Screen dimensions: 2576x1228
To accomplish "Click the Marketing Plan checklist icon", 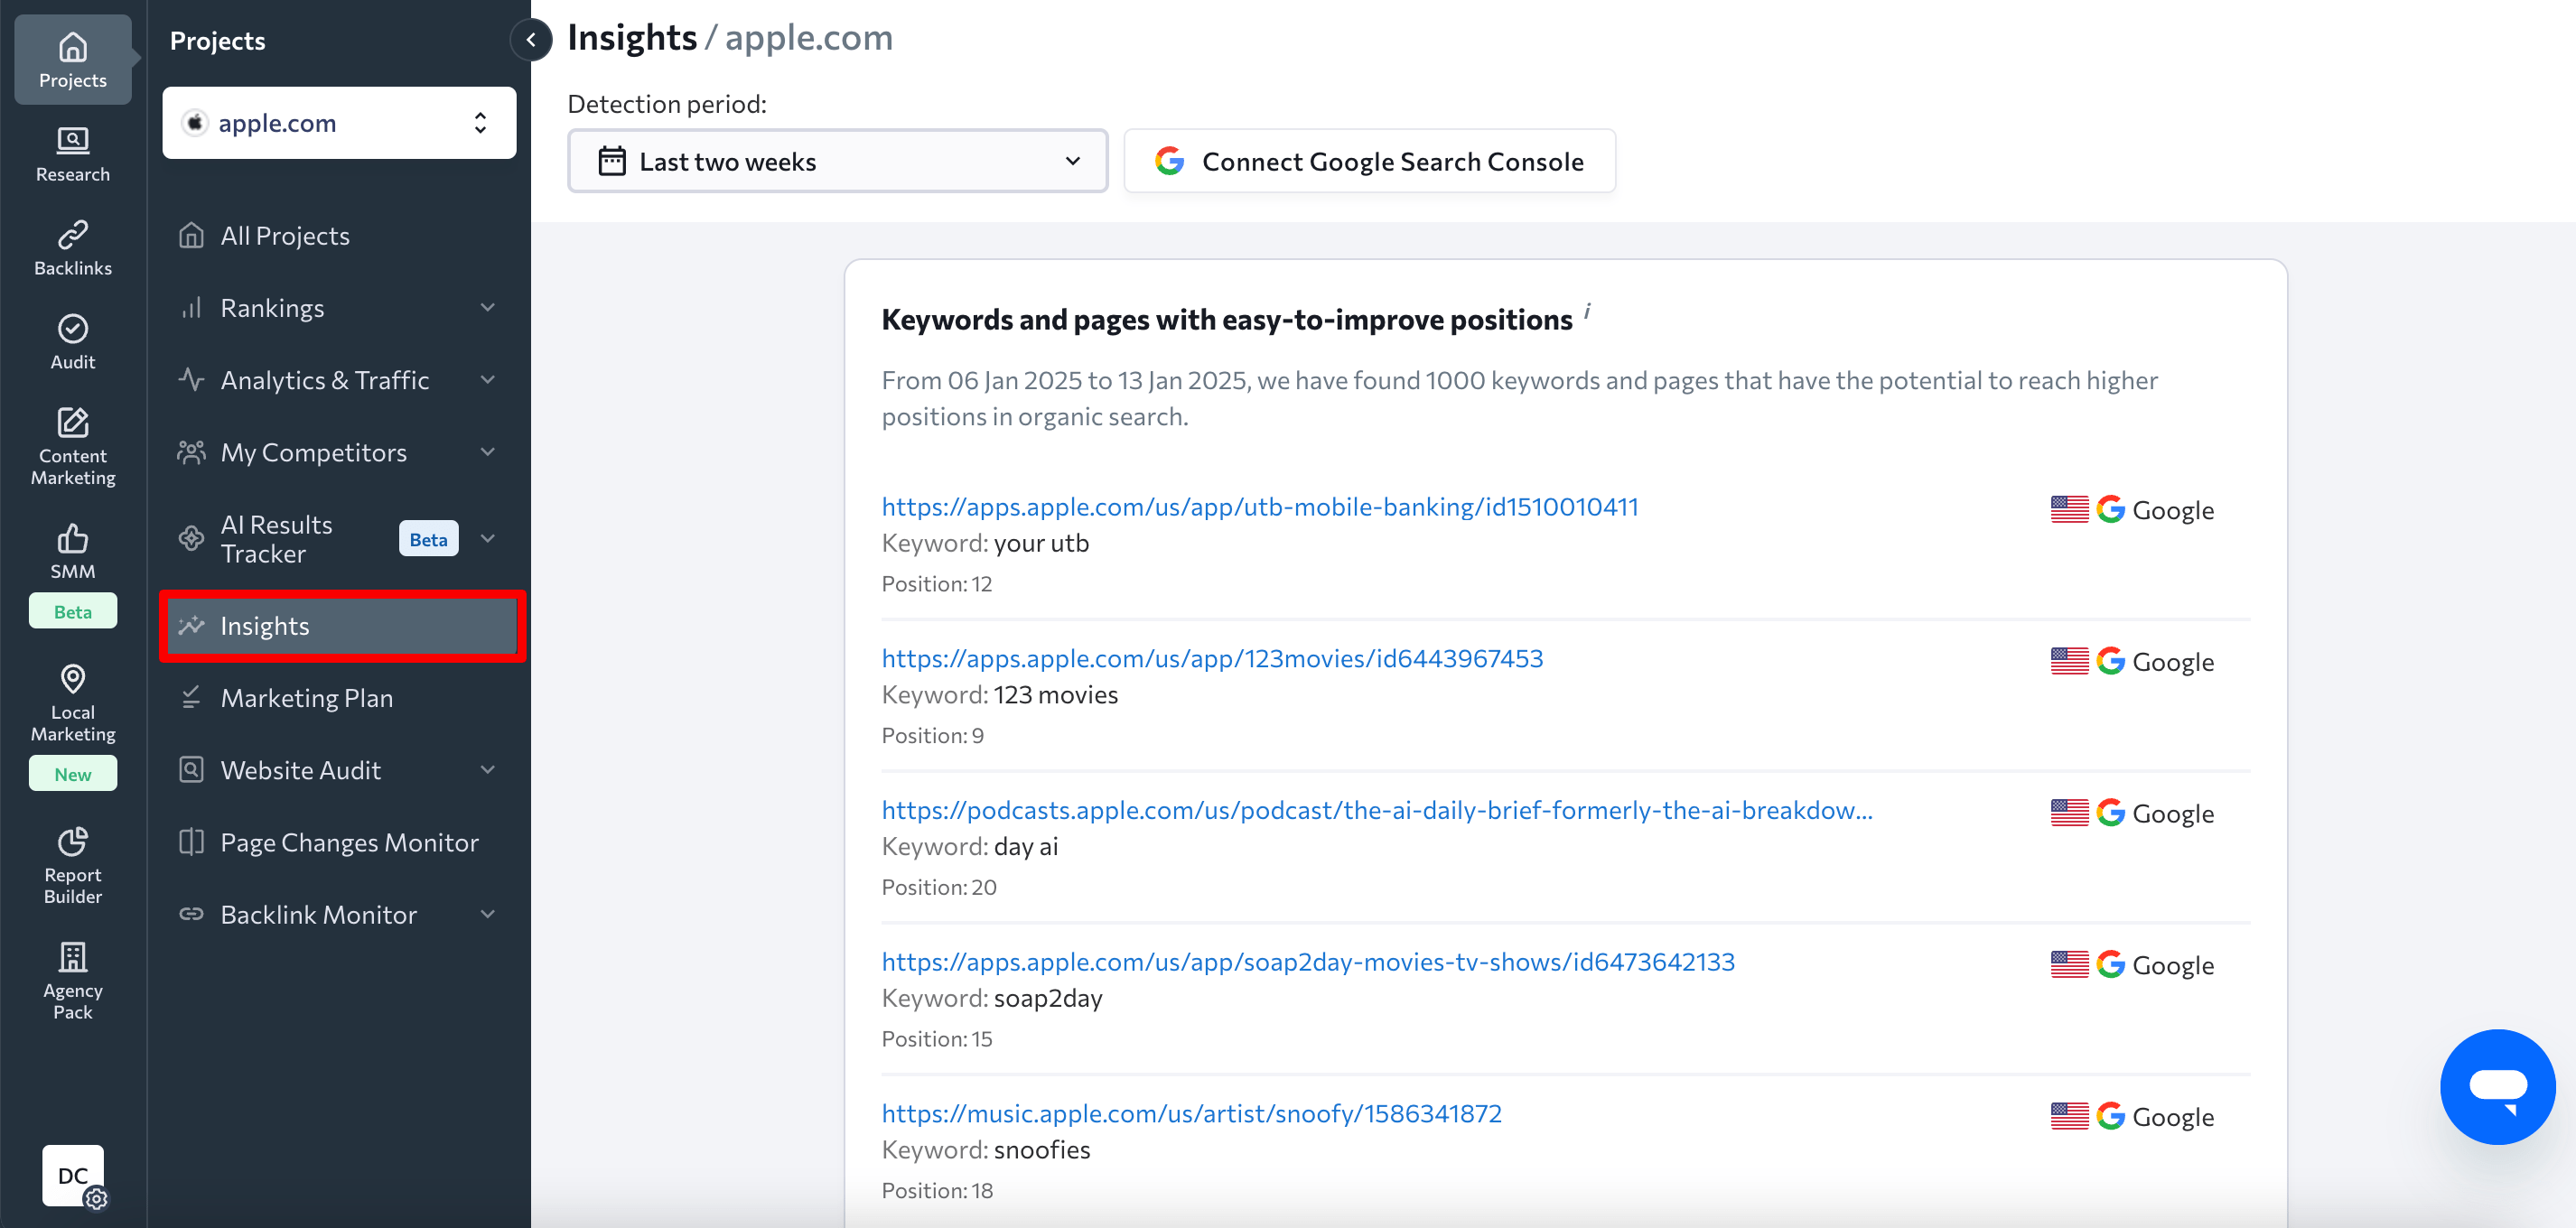I will click(191, 697).
